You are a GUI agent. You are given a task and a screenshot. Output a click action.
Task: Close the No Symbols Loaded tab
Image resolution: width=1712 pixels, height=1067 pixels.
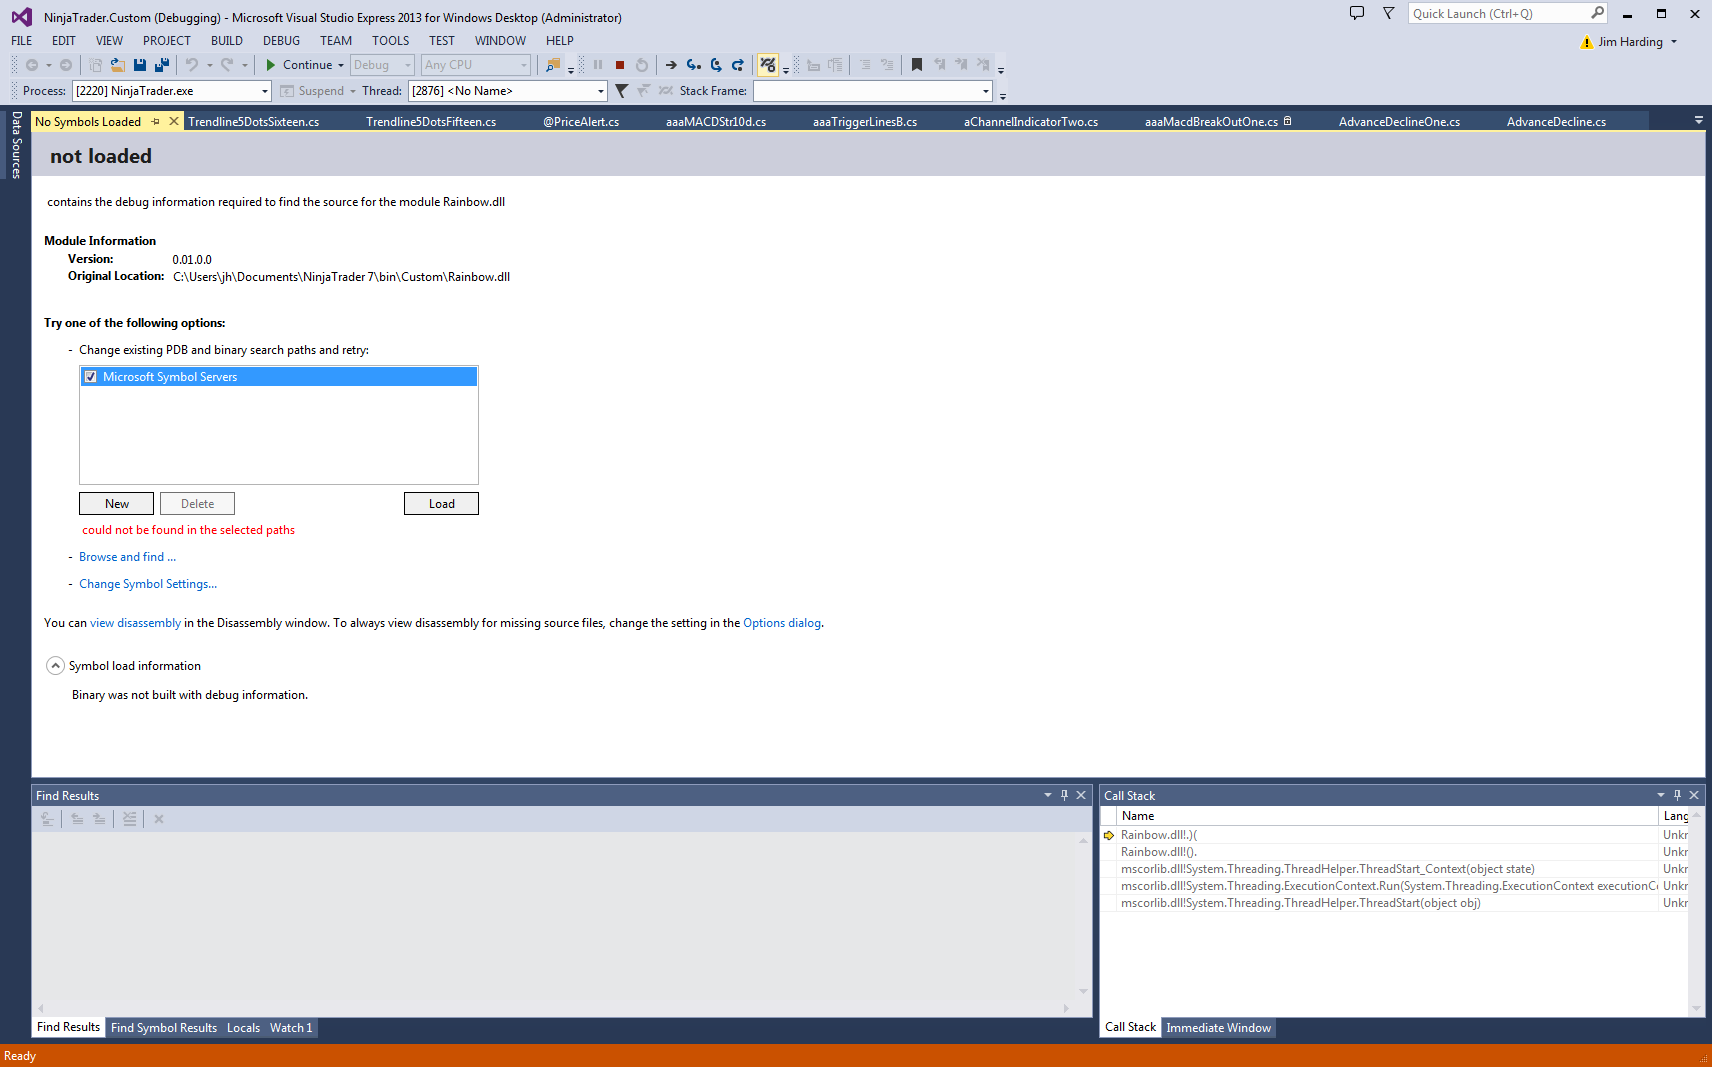click(174, 121)
